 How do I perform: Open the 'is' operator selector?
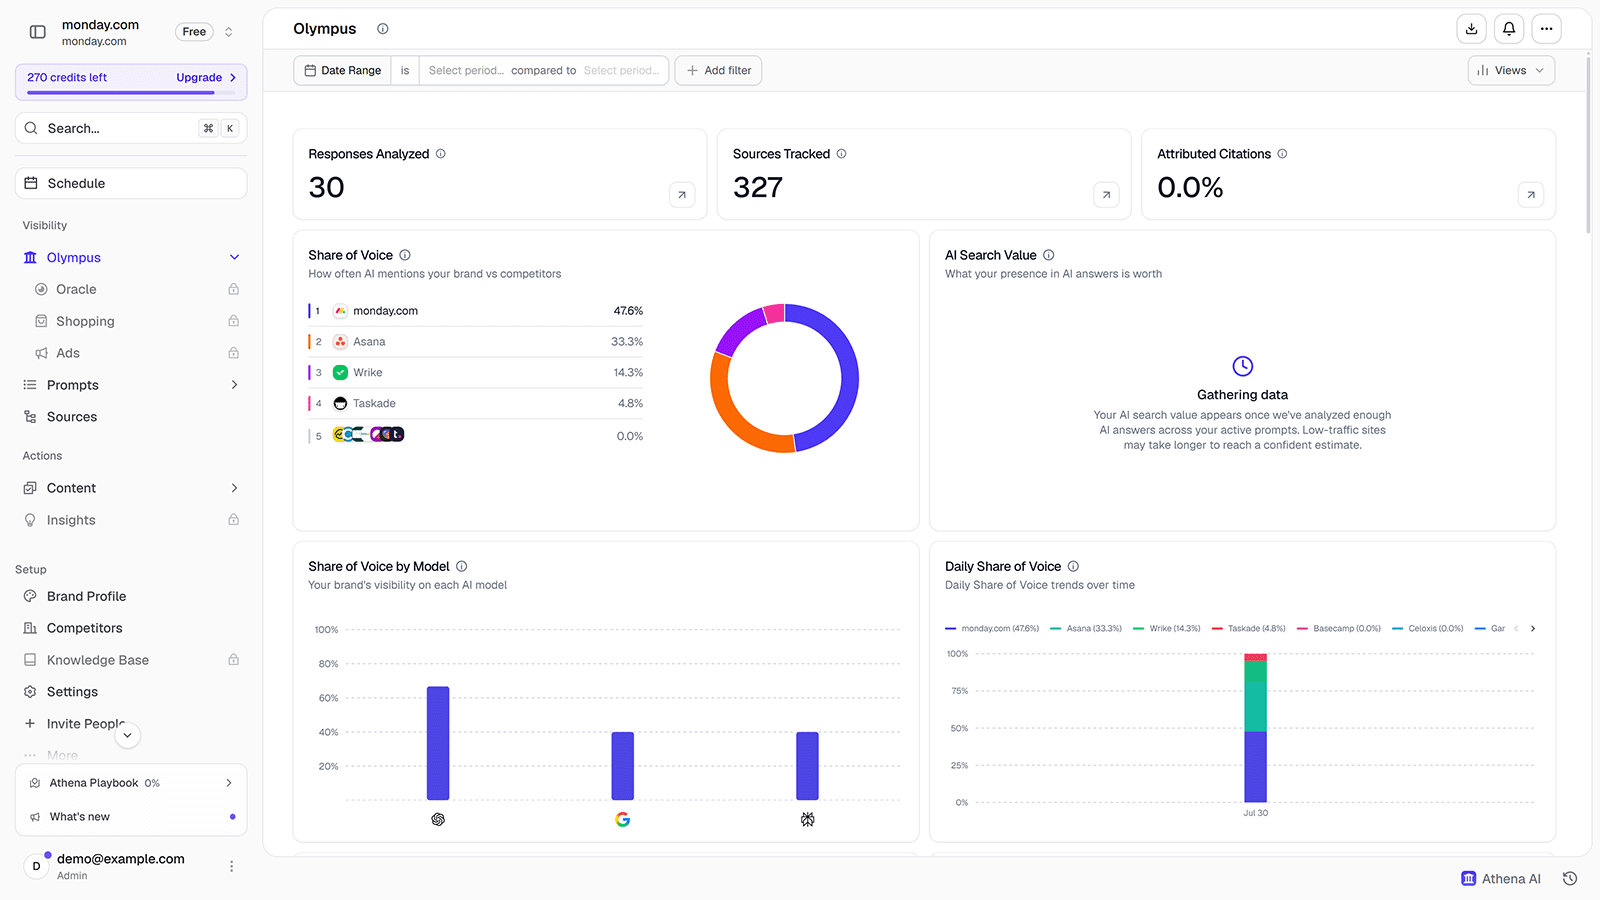pos(405,70)
